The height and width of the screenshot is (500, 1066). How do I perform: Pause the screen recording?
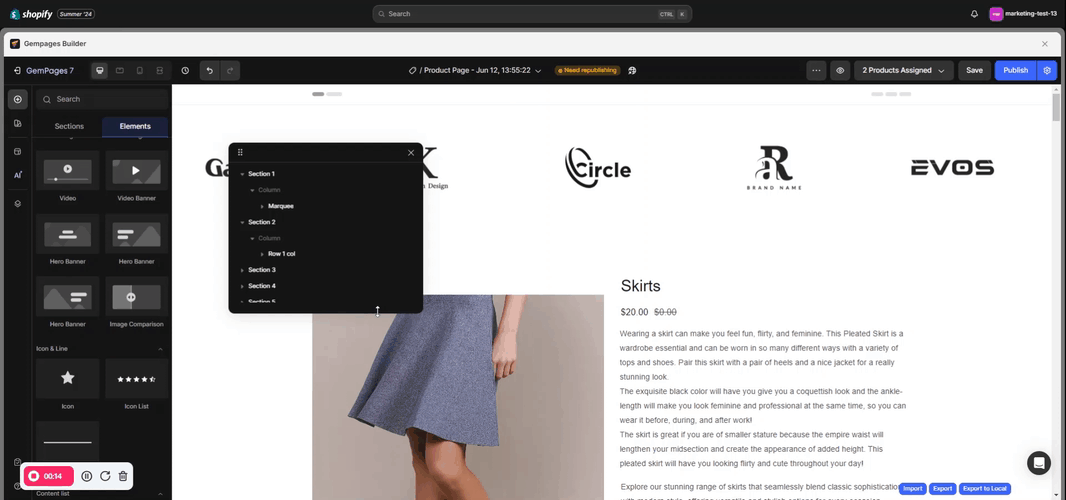tap(87, 477)
